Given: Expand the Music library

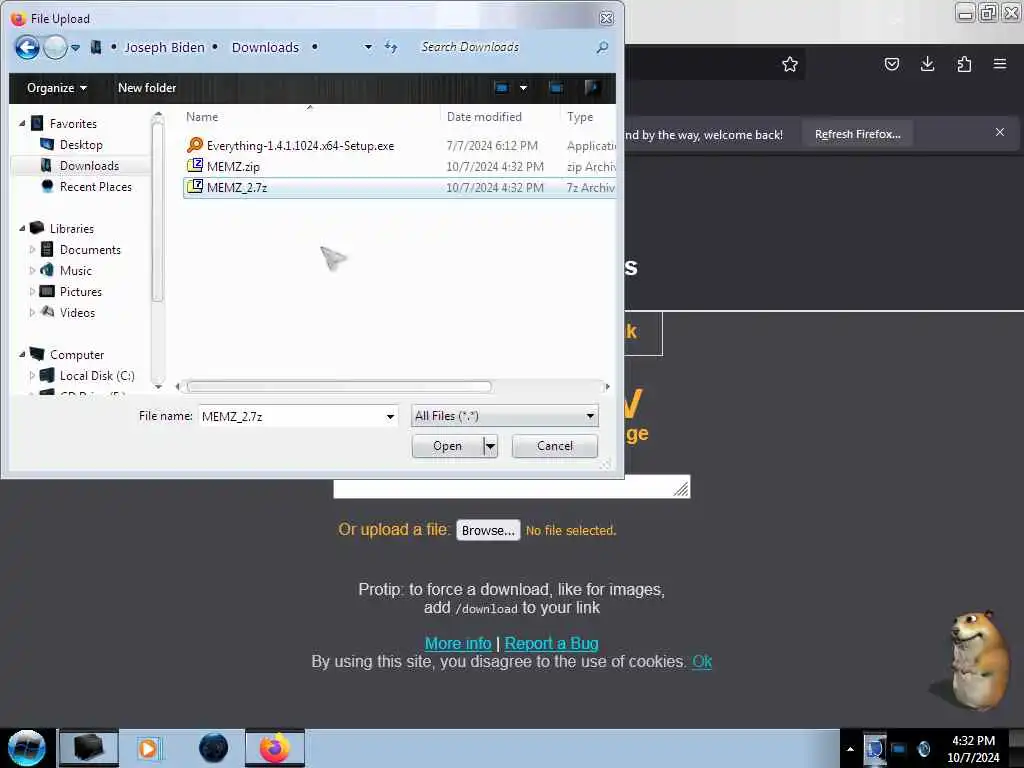Looking at the screenshot, I should coord(32,270).
